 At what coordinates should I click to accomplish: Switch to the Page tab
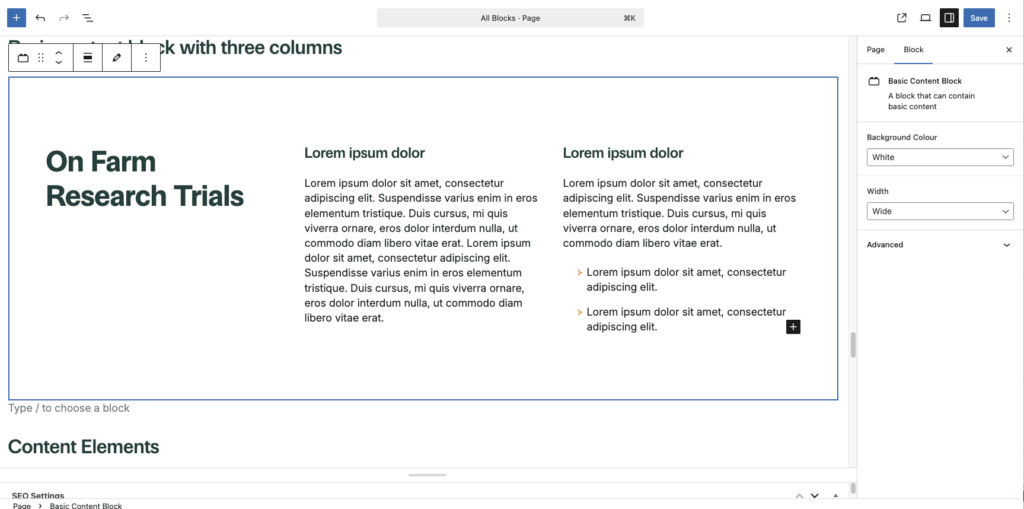(875, 49)
